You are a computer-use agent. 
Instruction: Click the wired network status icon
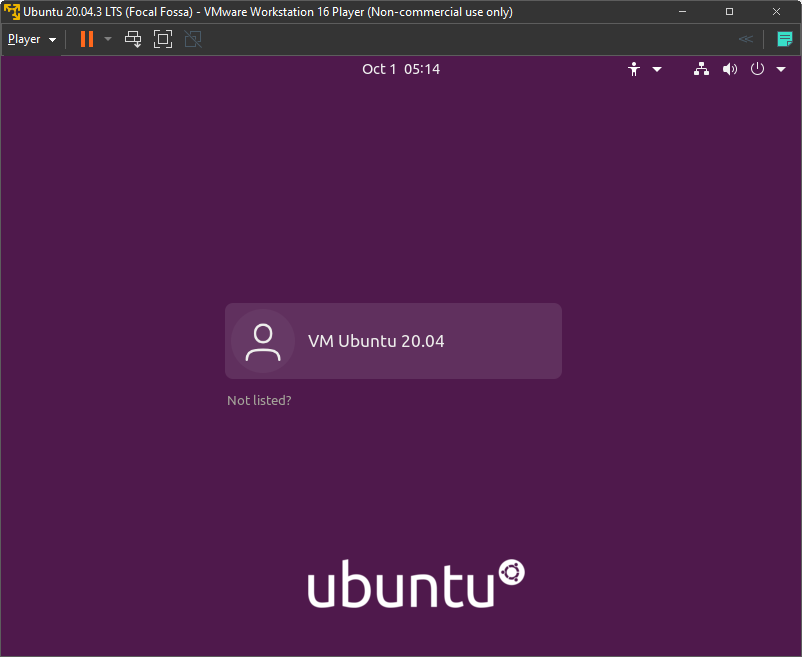[x=701, y=69]
